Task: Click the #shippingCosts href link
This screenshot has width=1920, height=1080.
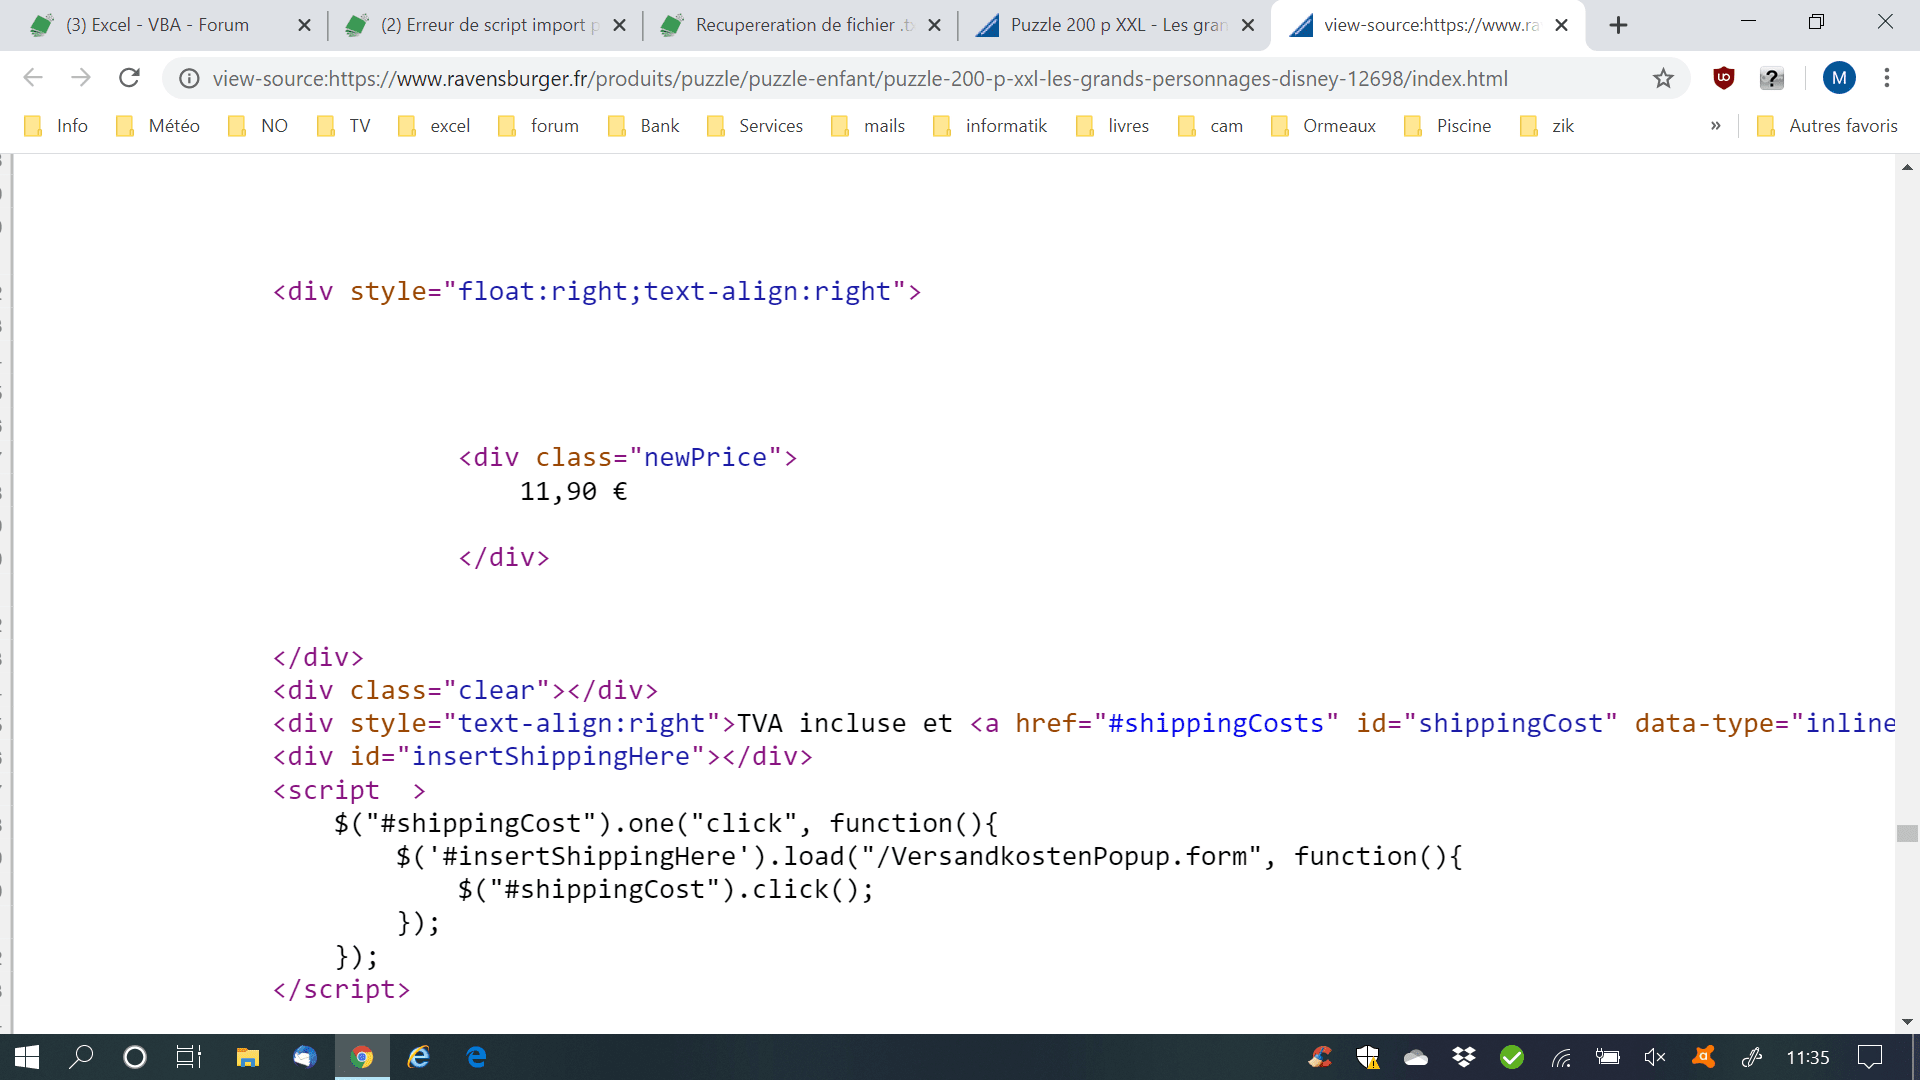Action: pyautogui.click(x=1215, y=723)
